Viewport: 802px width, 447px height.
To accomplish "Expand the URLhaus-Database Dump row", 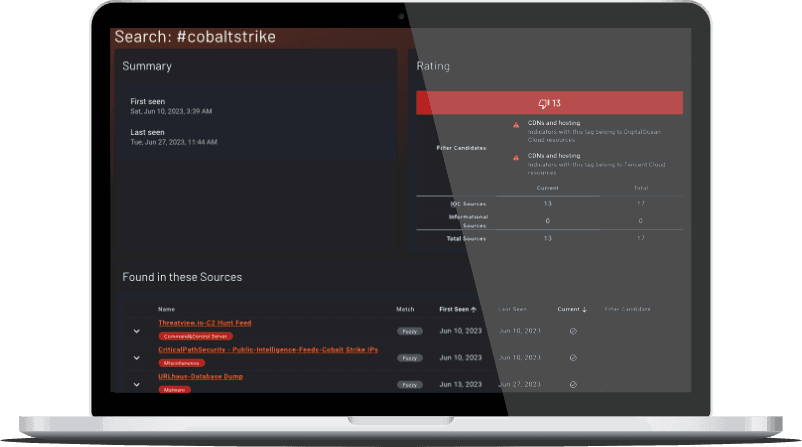I will click(x=137, y=385).
